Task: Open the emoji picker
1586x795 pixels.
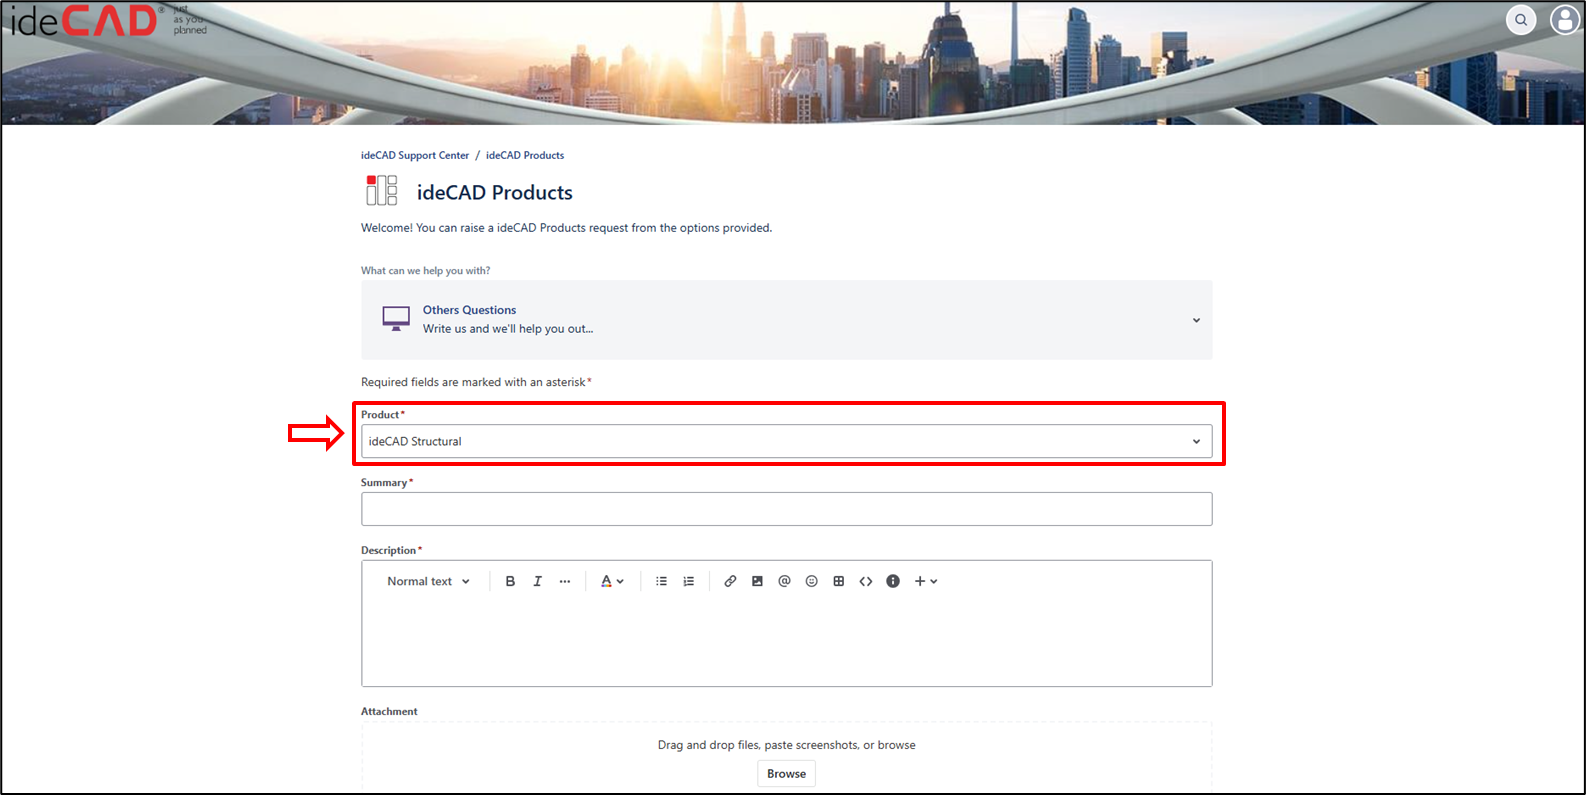Action: pos(812,581)
